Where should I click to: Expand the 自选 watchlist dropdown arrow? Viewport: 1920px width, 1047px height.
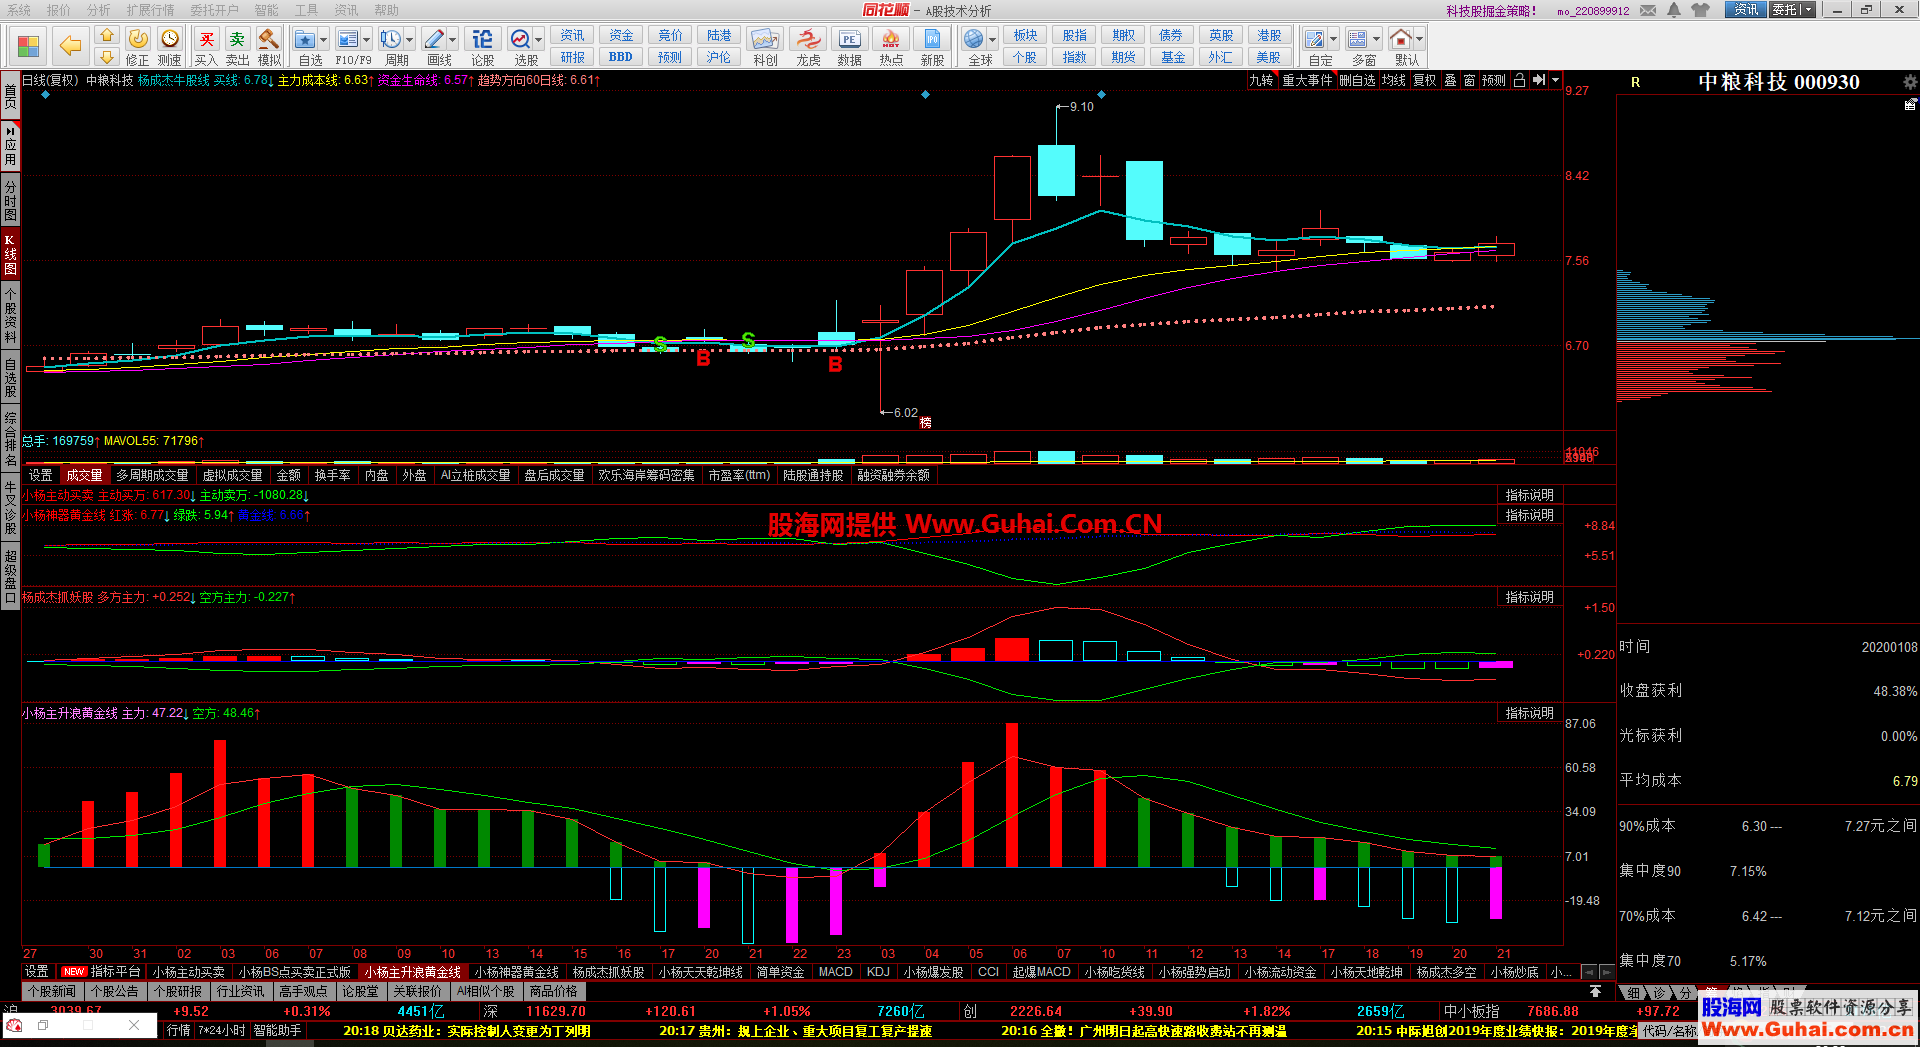(325, 40)
